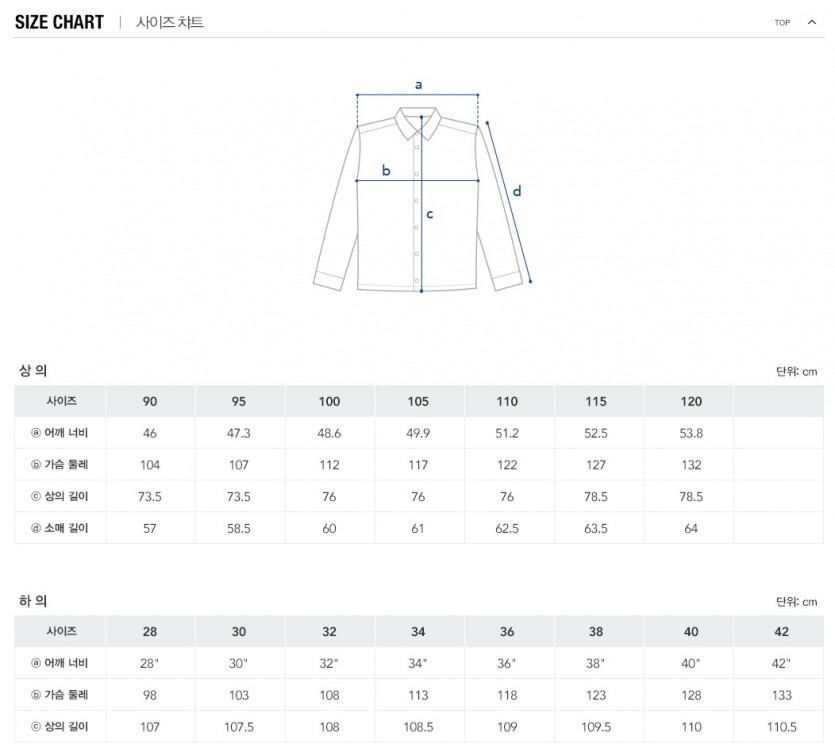
Task: Click the 42" cell in 하의 table
Action: (781, 663)
